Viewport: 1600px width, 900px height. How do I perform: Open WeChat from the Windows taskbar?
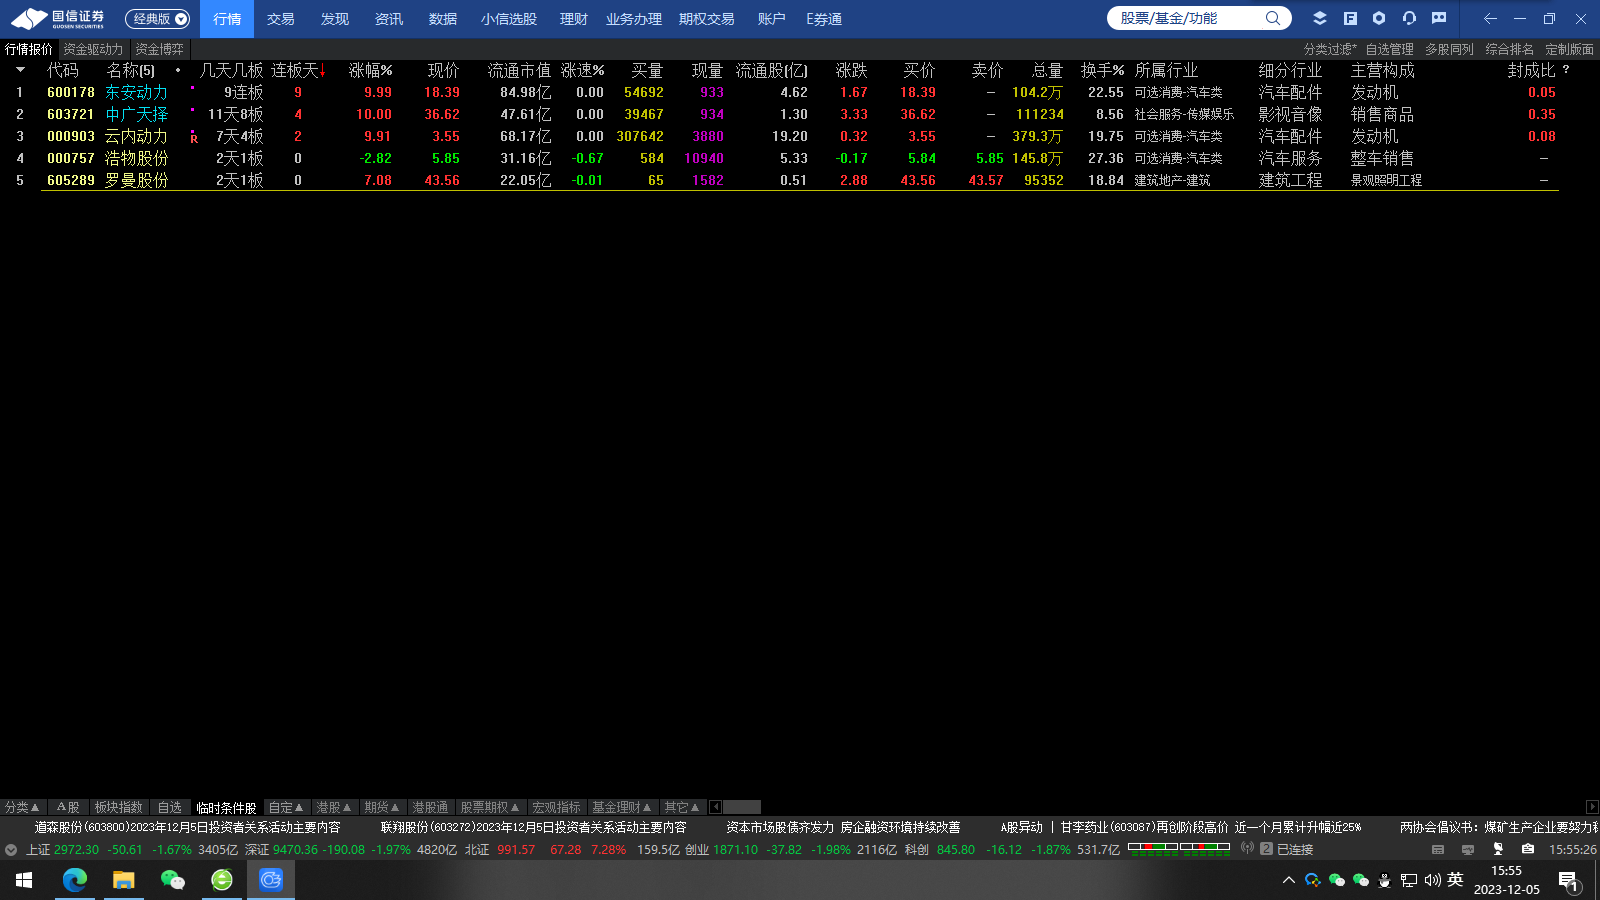[x=172, y=880]
